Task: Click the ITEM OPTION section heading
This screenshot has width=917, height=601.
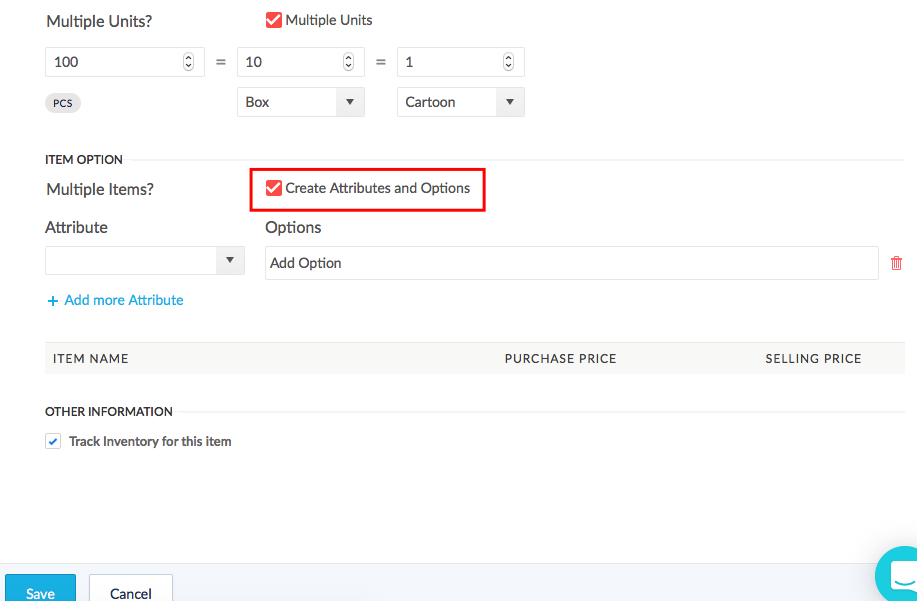Action: click(x=84, y=160)
